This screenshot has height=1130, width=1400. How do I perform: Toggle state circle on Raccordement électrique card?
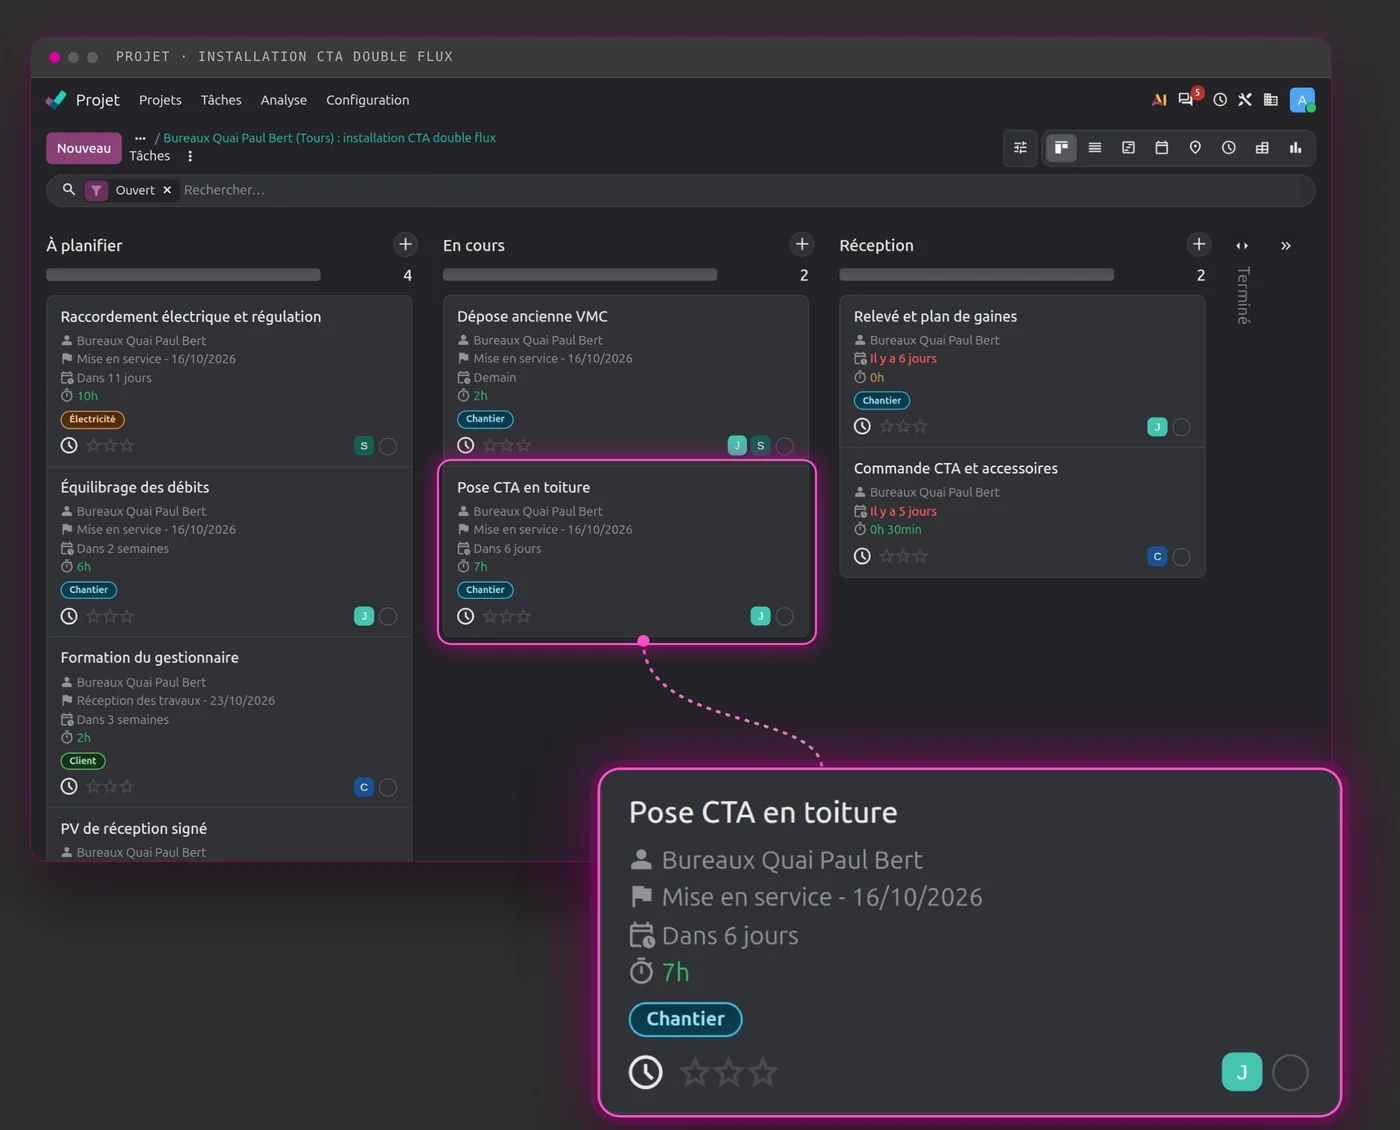coord(388,446)
